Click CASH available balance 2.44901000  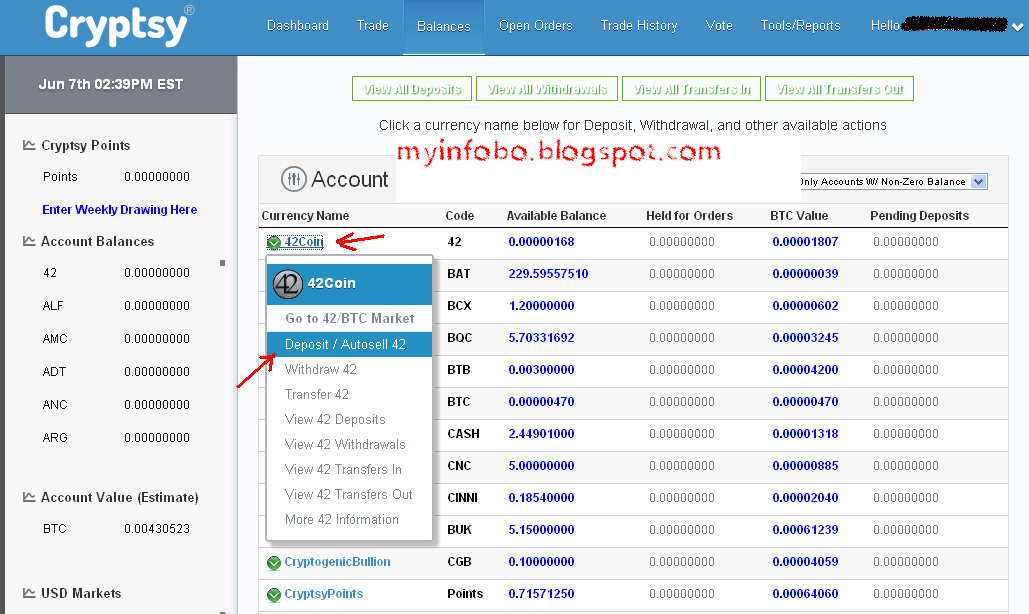[541, 434]
